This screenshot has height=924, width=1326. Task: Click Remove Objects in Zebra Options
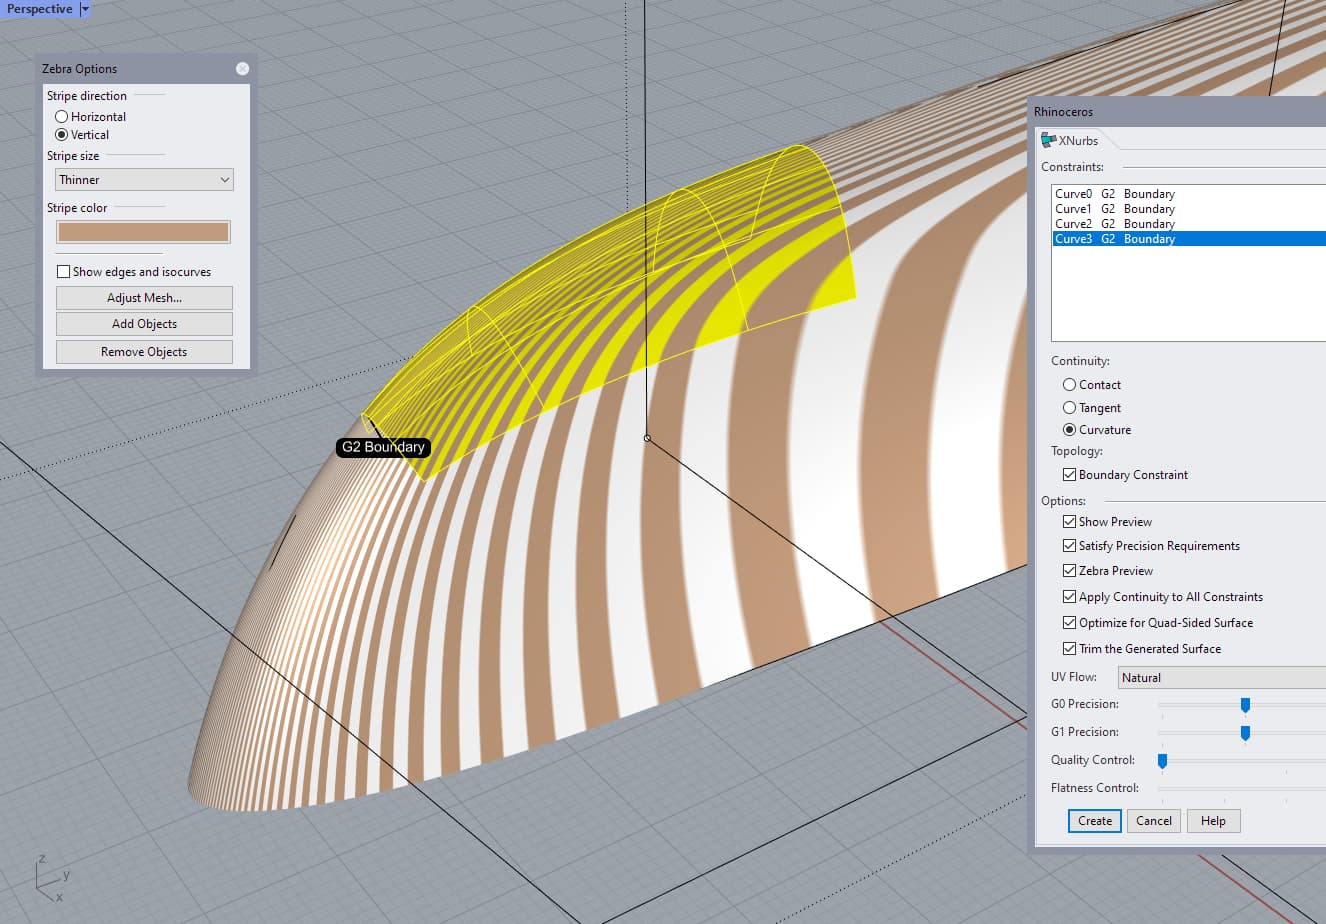click(x=144, y=352)
